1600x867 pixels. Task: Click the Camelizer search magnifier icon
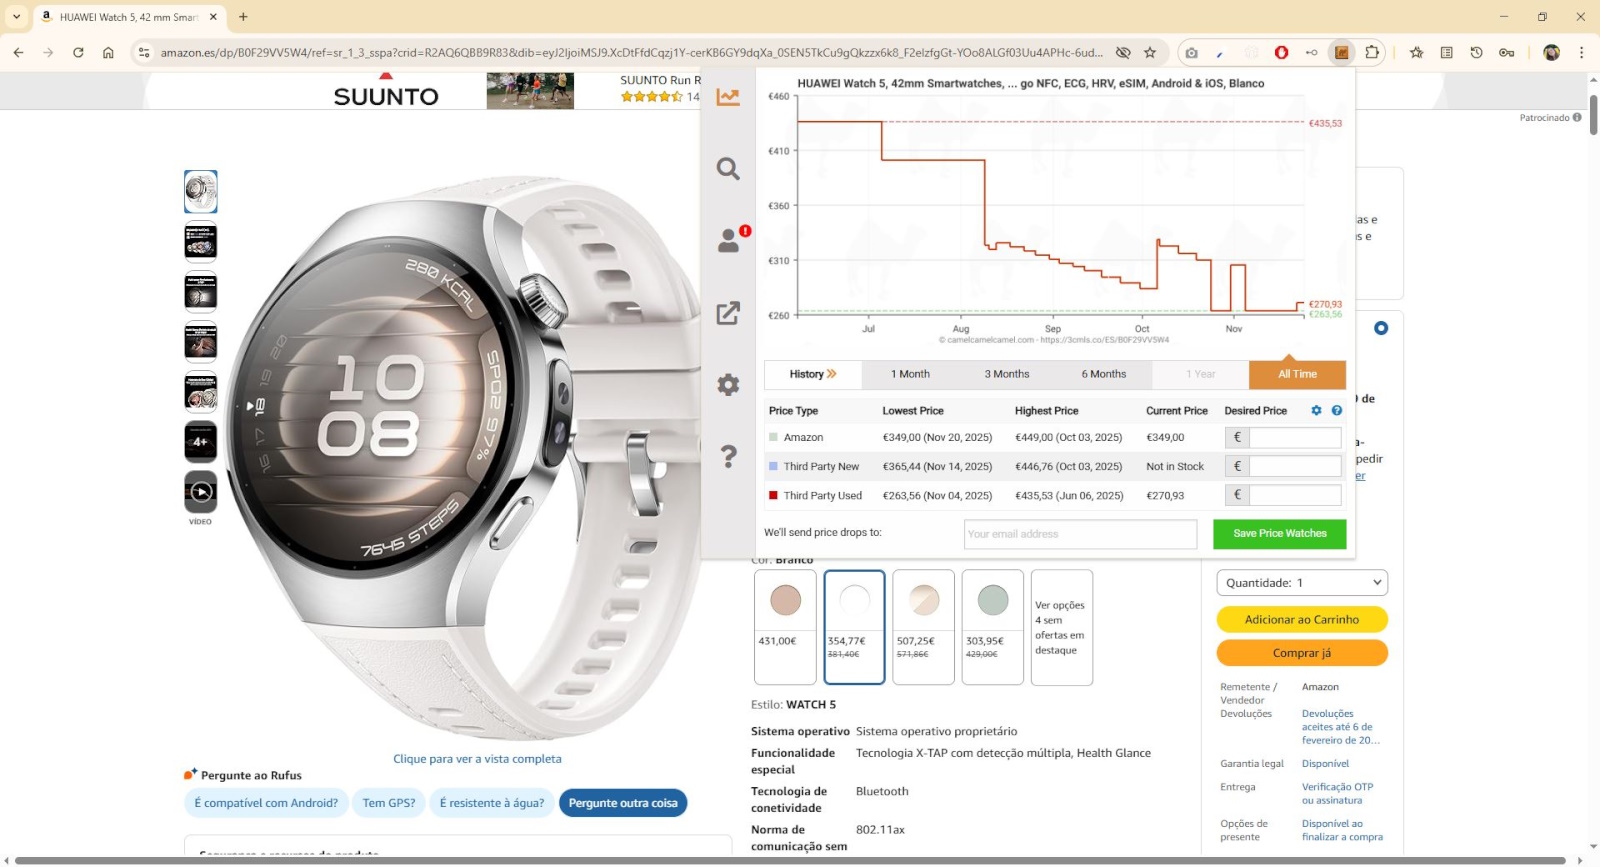[728, 169]
